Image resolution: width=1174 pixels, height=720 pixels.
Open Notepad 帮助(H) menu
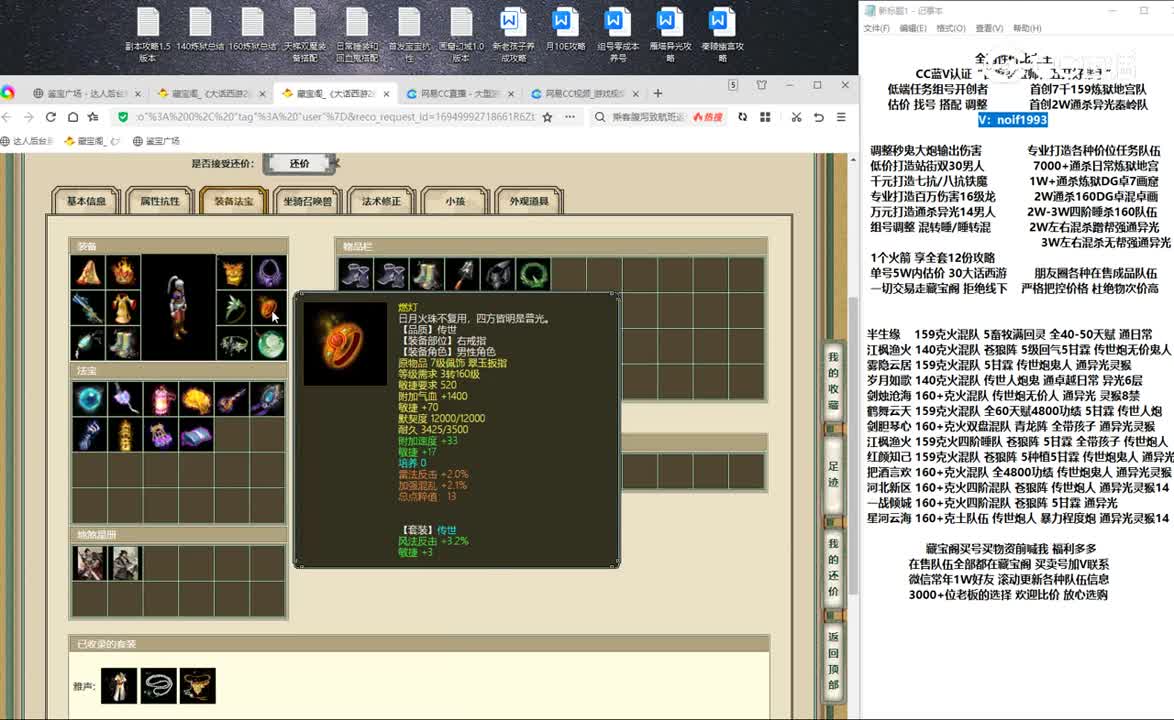point(1027,28)
